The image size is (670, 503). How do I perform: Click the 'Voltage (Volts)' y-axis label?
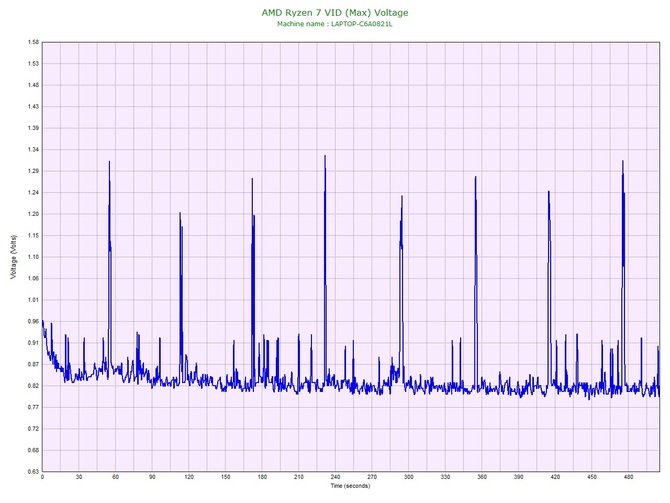14,257
